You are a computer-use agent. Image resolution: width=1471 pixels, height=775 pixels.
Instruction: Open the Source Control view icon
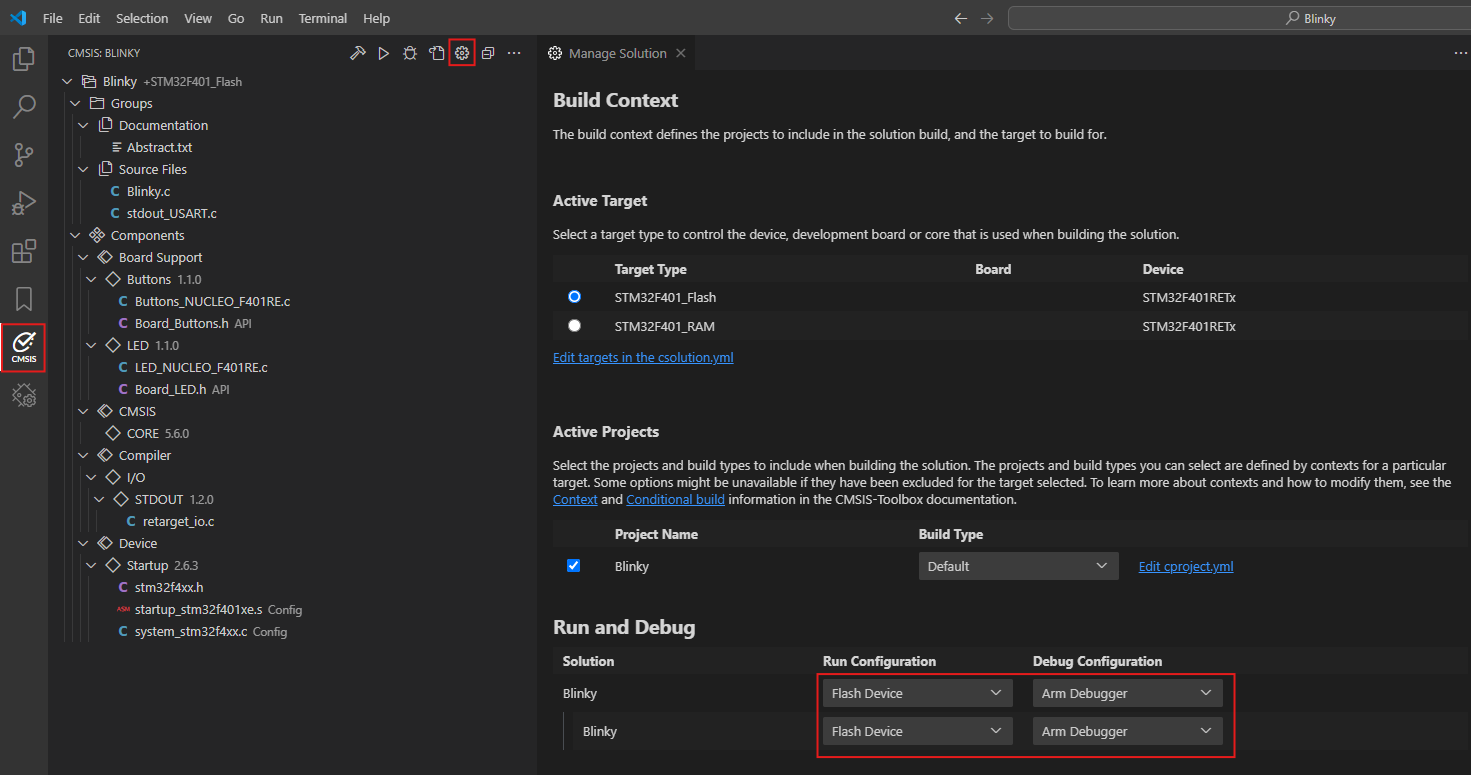pyautogui.click(x=24, y=155)
